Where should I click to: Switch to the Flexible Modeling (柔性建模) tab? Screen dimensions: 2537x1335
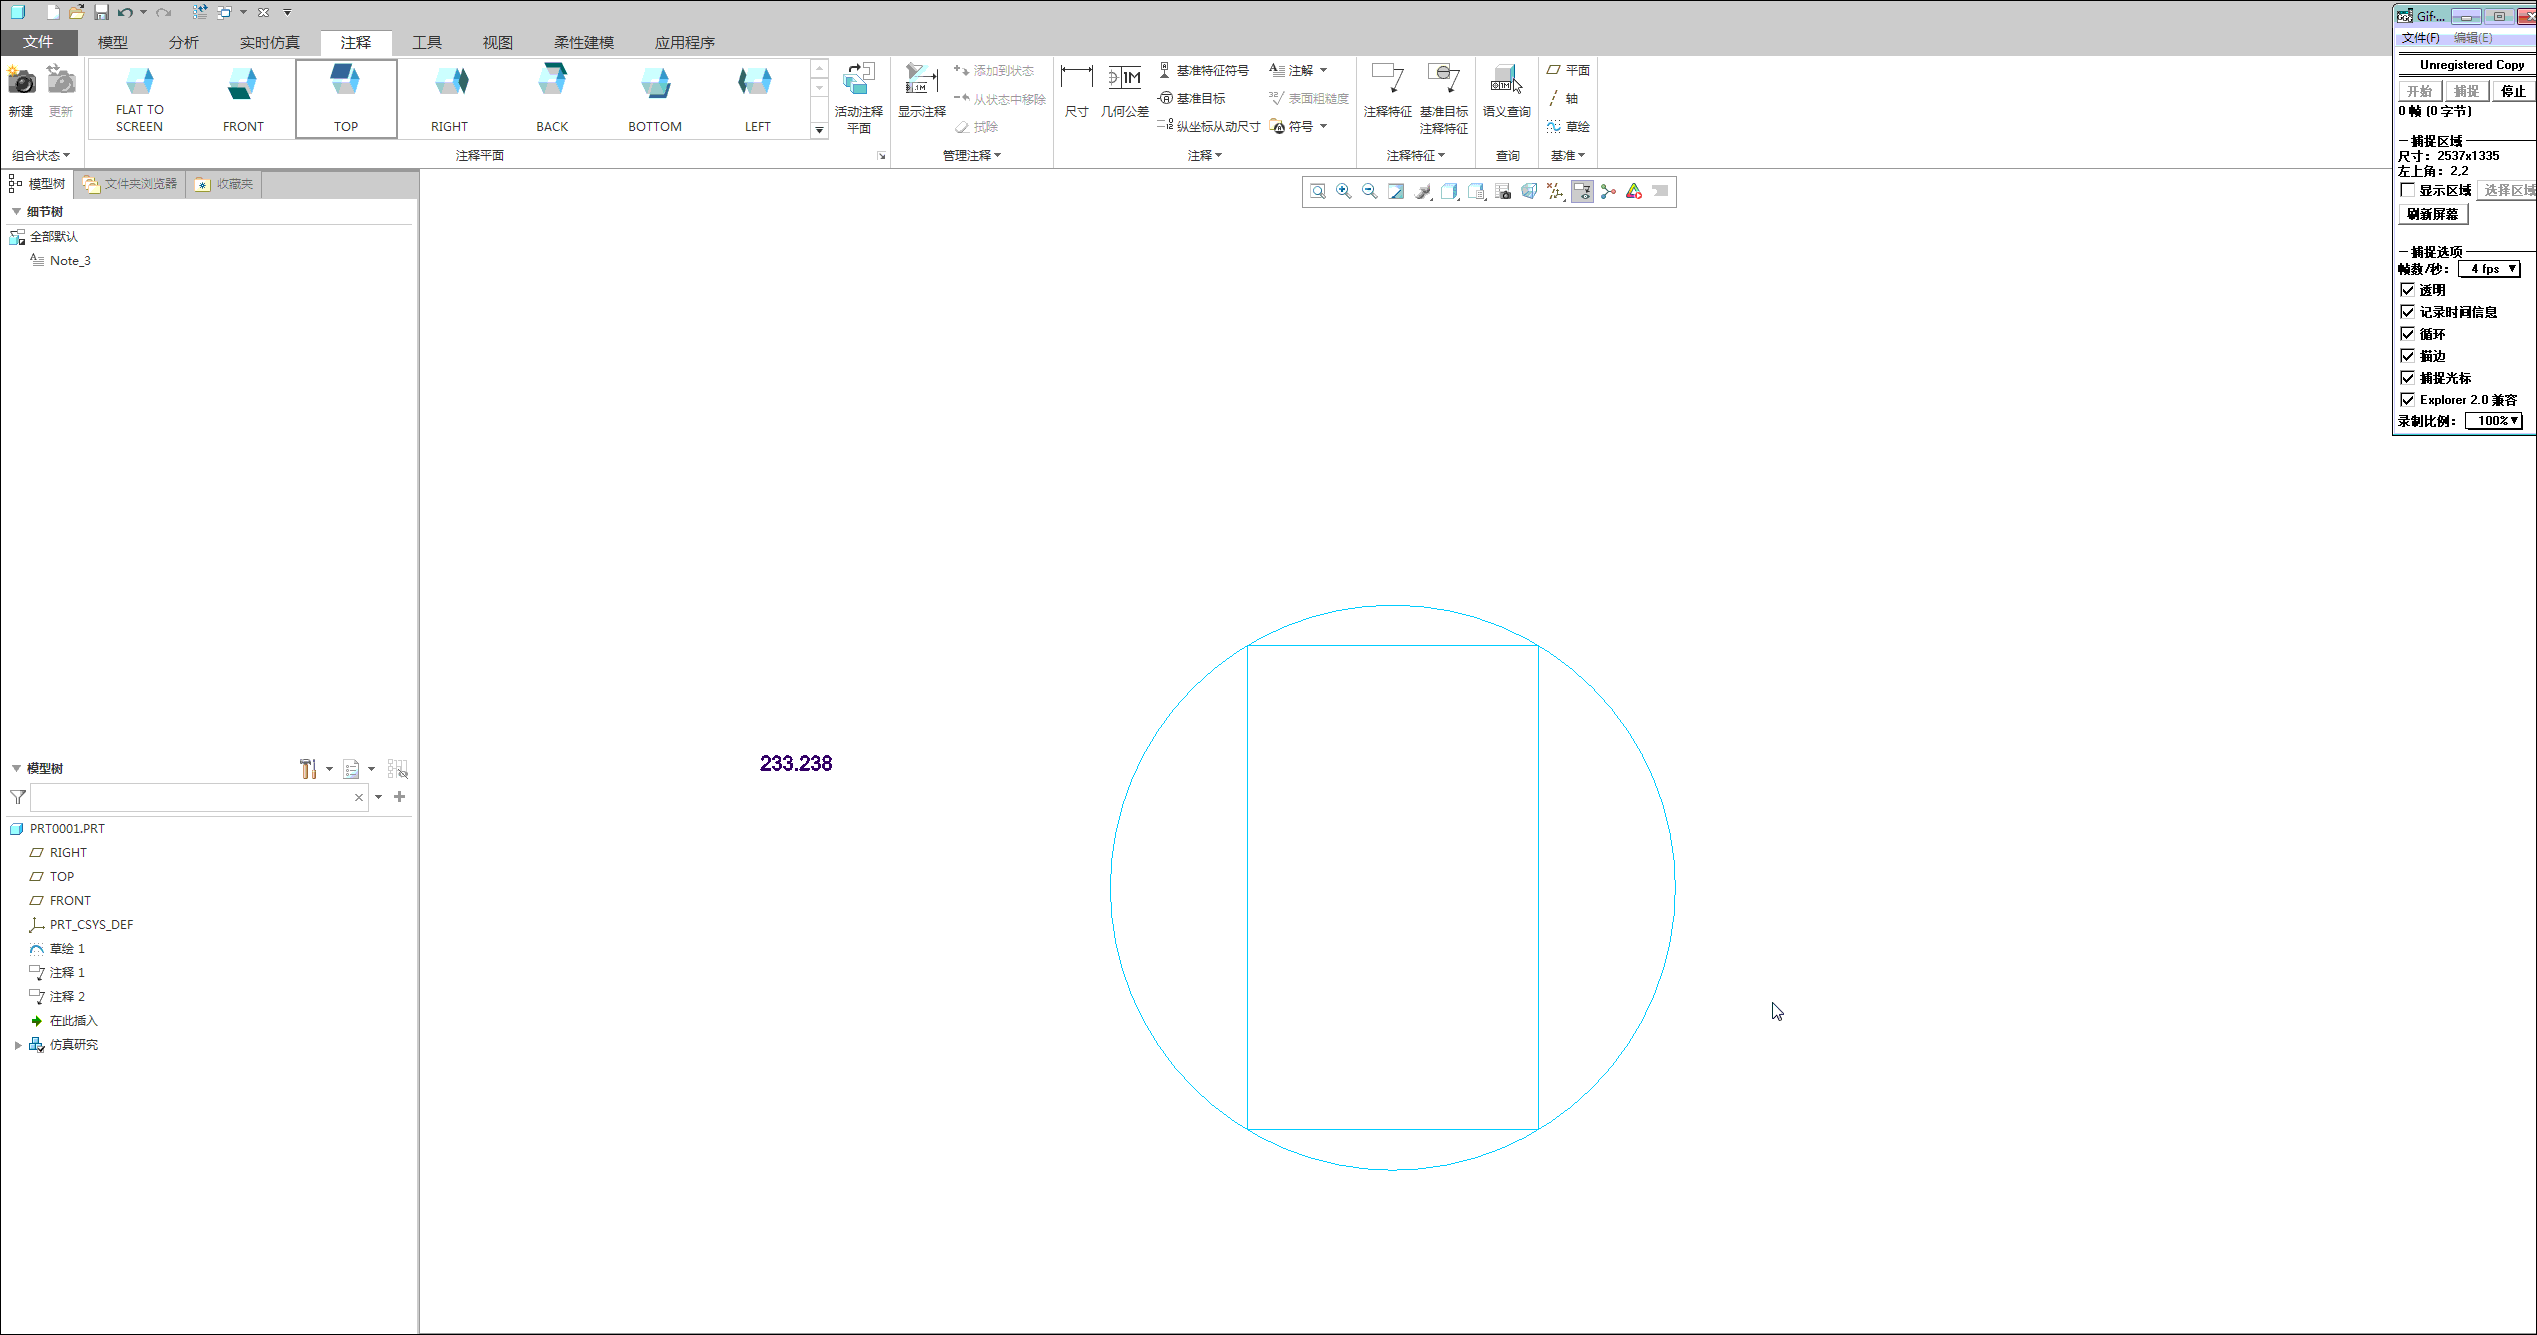tap(584, 42)
